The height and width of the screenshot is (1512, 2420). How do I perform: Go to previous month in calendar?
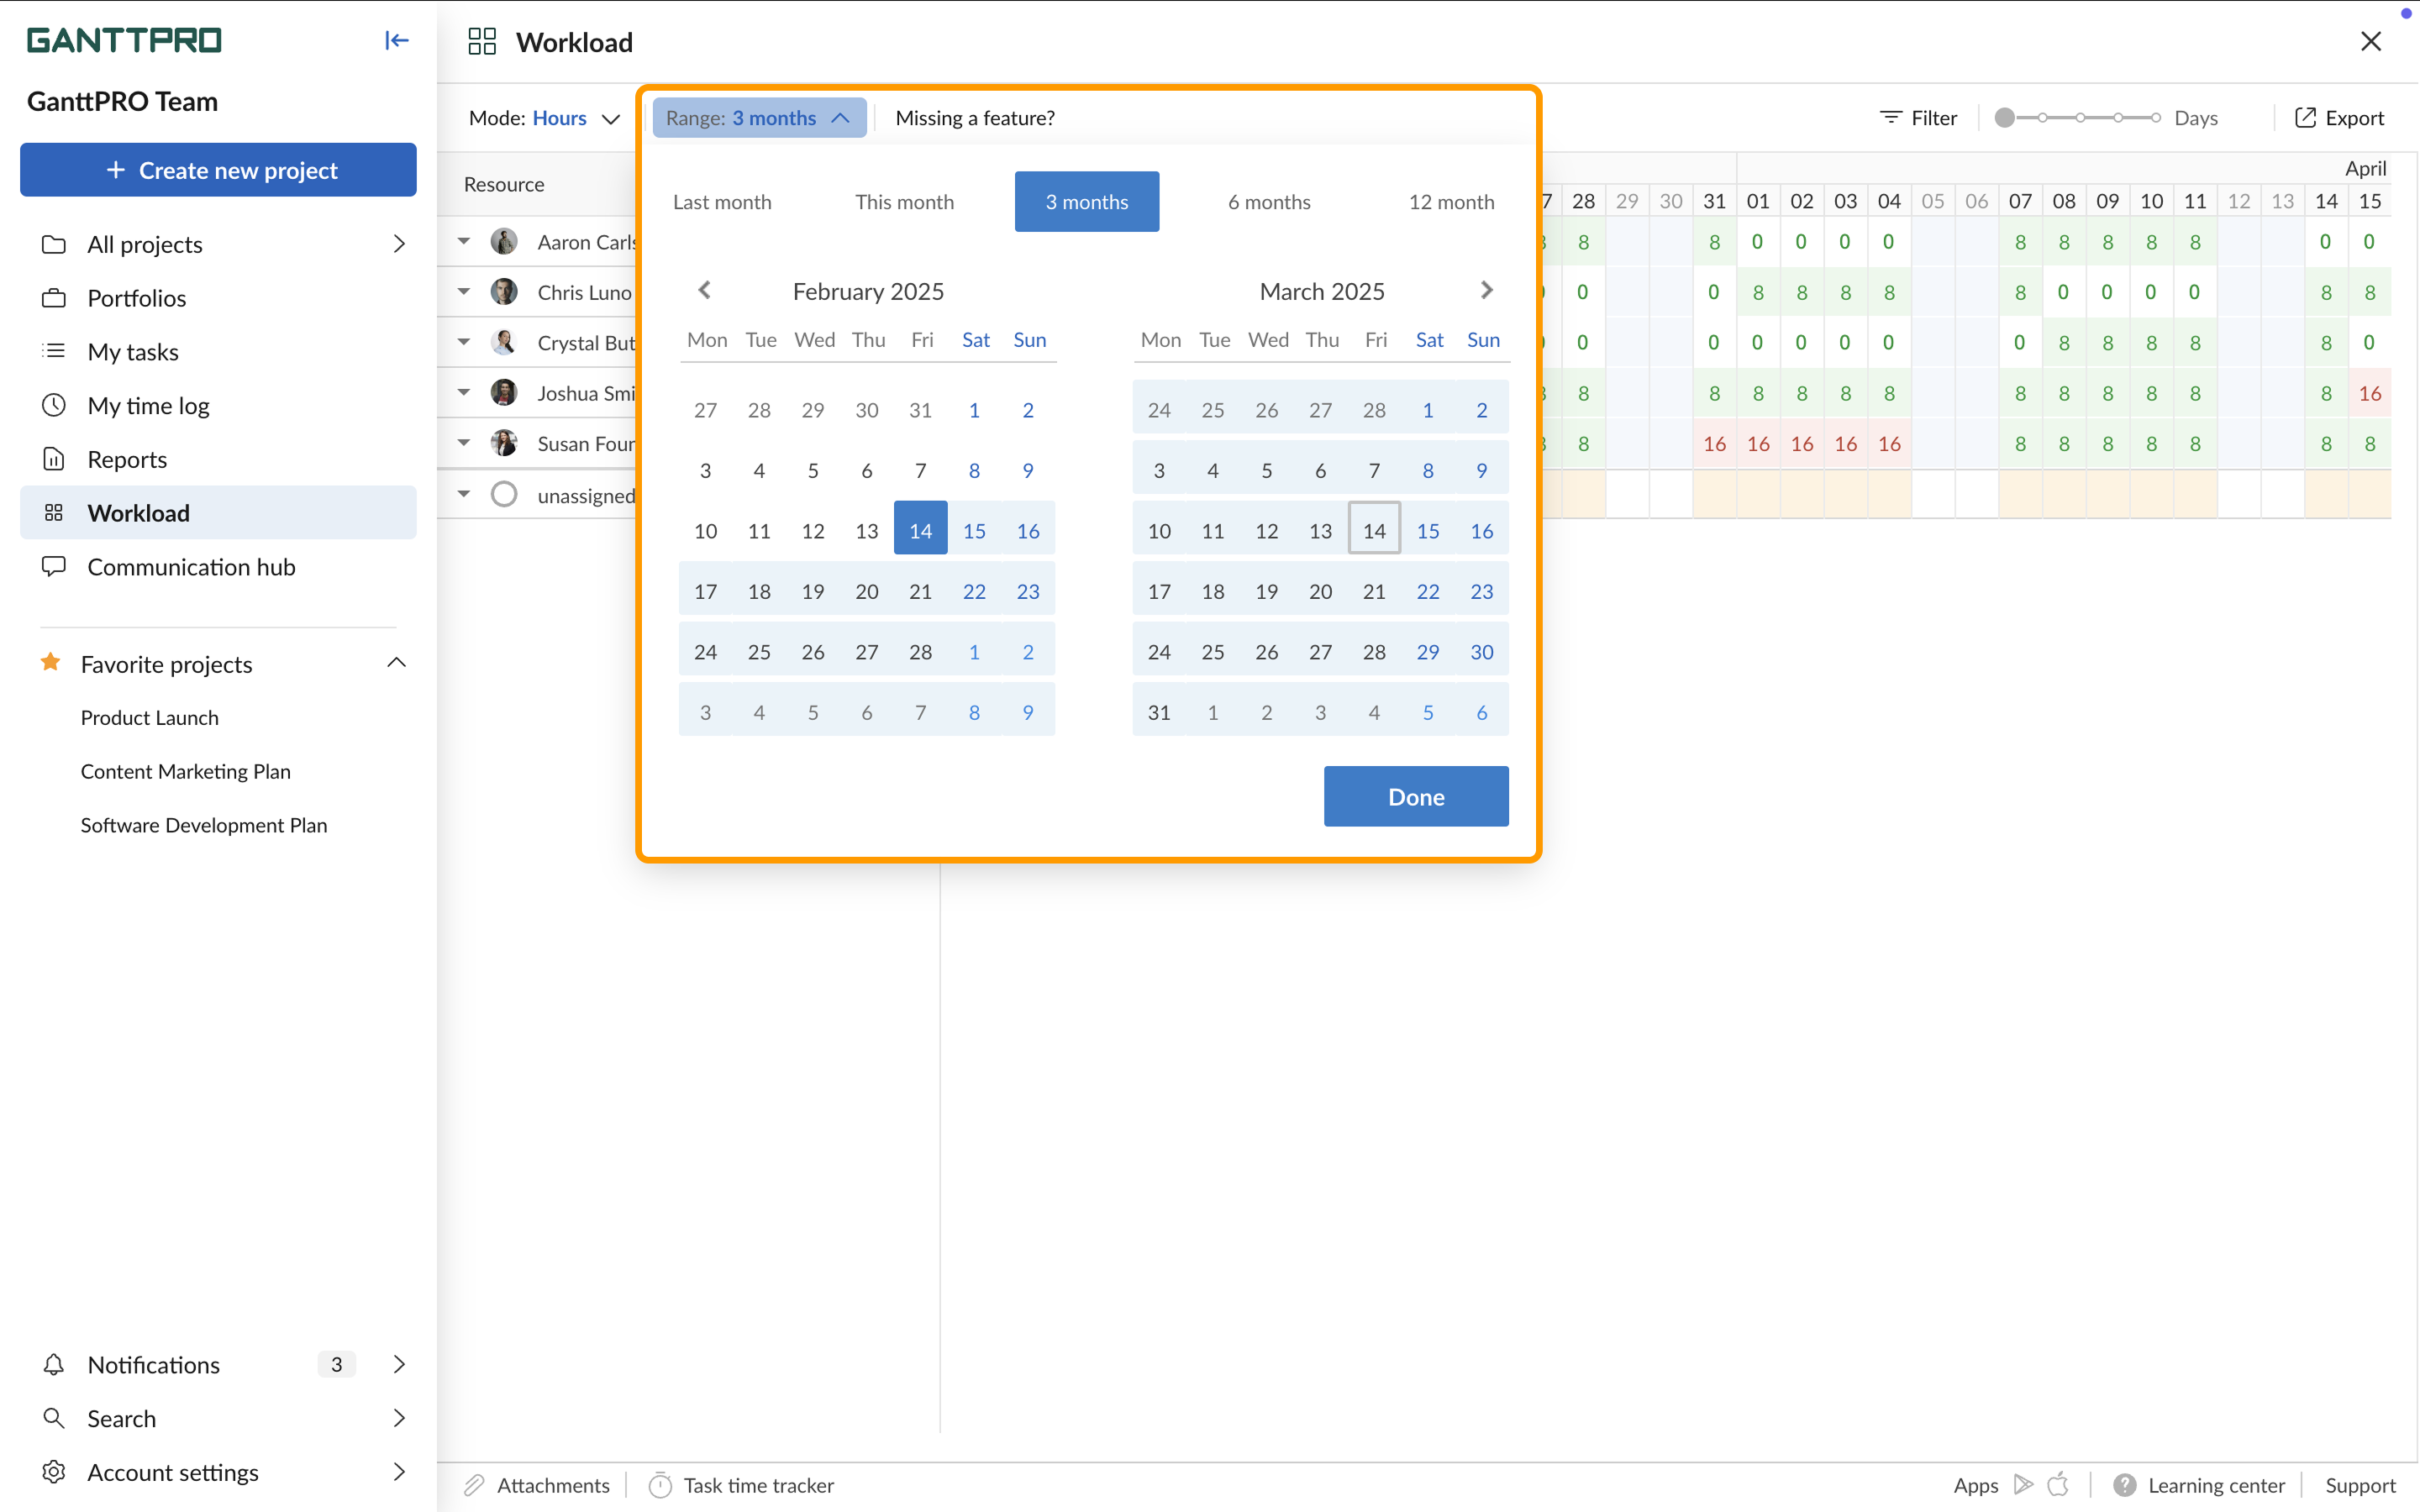tap(704, 290)
